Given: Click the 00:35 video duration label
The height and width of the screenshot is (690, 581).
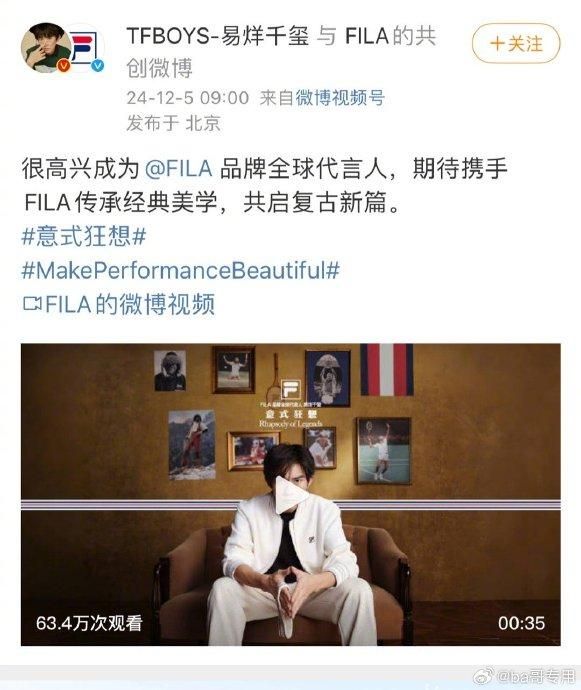Looking at the screenshot, I should pyautogui.click(x=522, y=623).
